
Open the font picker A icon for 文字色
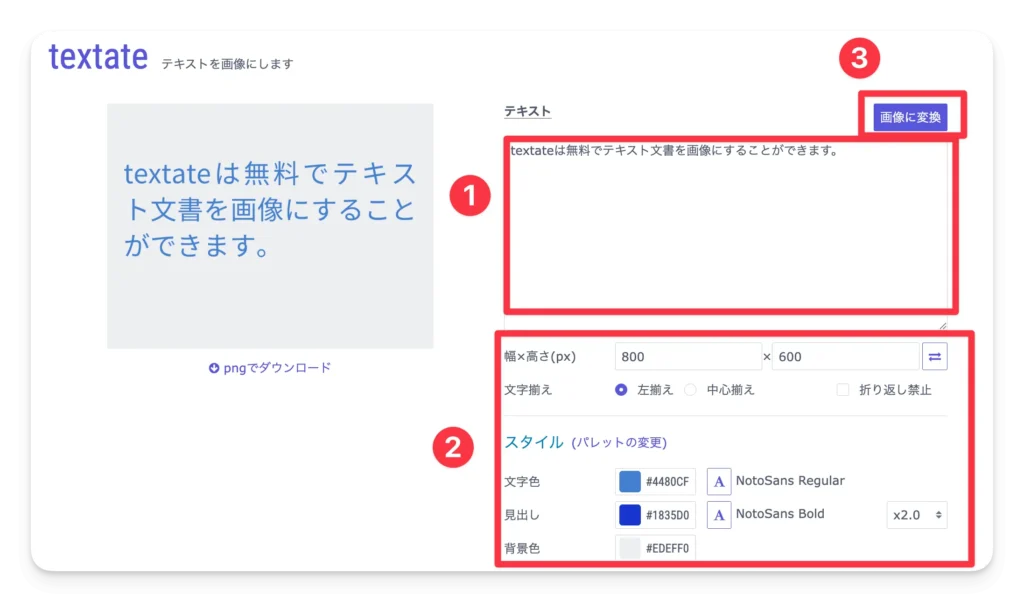tap(719, 481)
